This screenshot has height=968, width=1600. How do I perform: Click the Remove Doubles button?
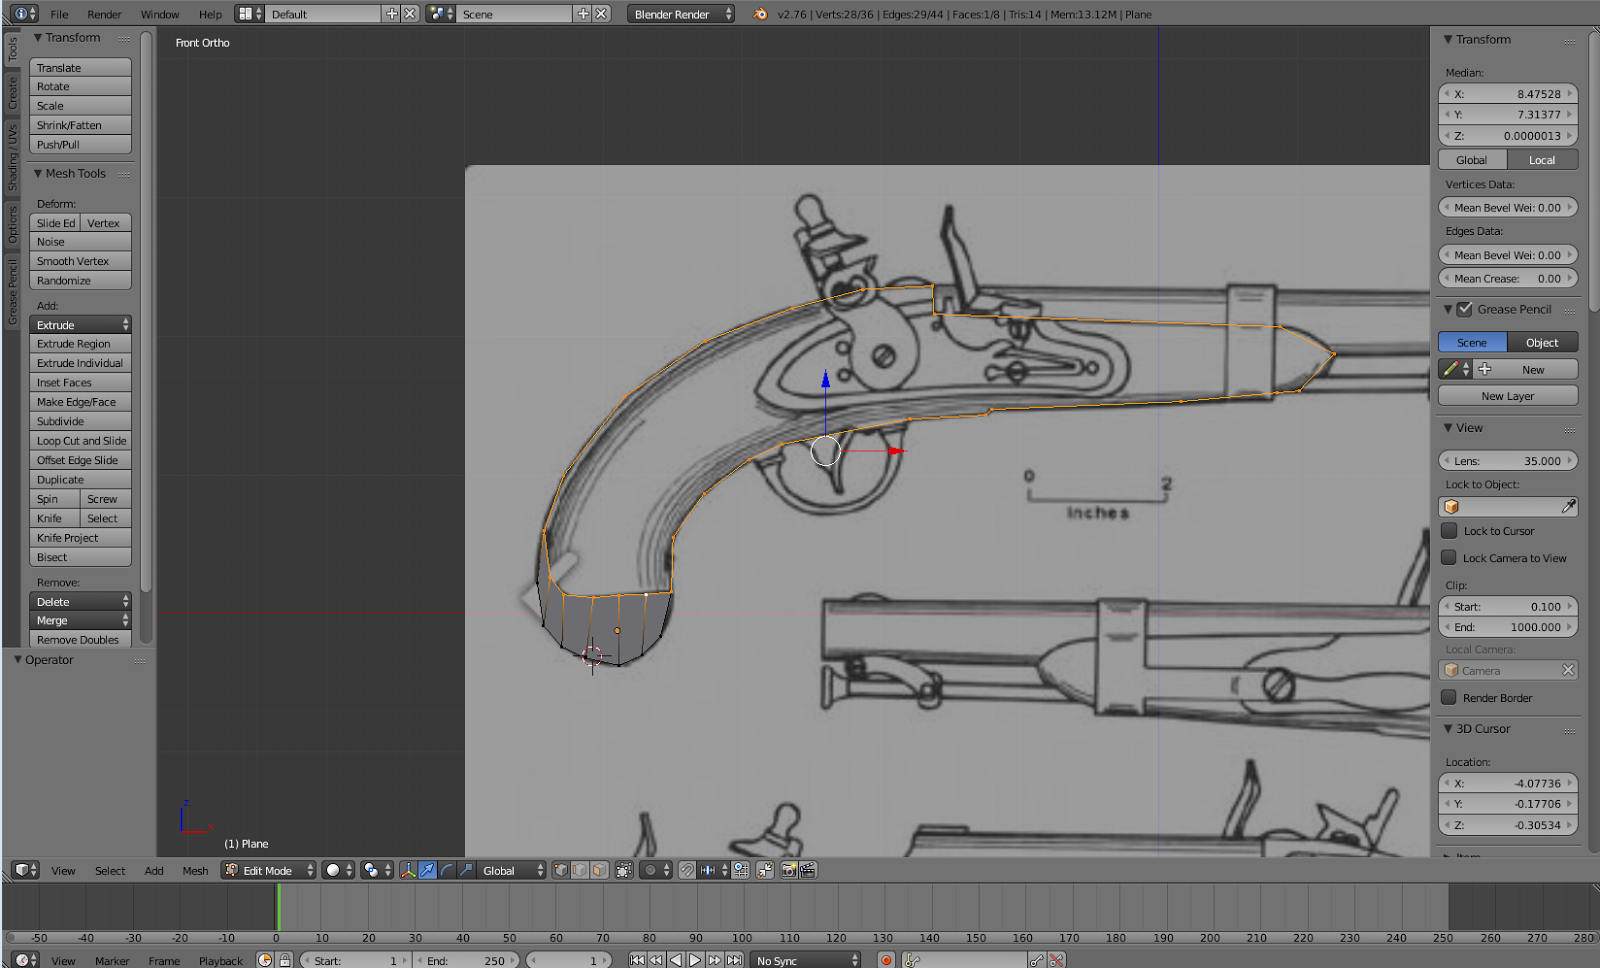click(x=80, y=639)
